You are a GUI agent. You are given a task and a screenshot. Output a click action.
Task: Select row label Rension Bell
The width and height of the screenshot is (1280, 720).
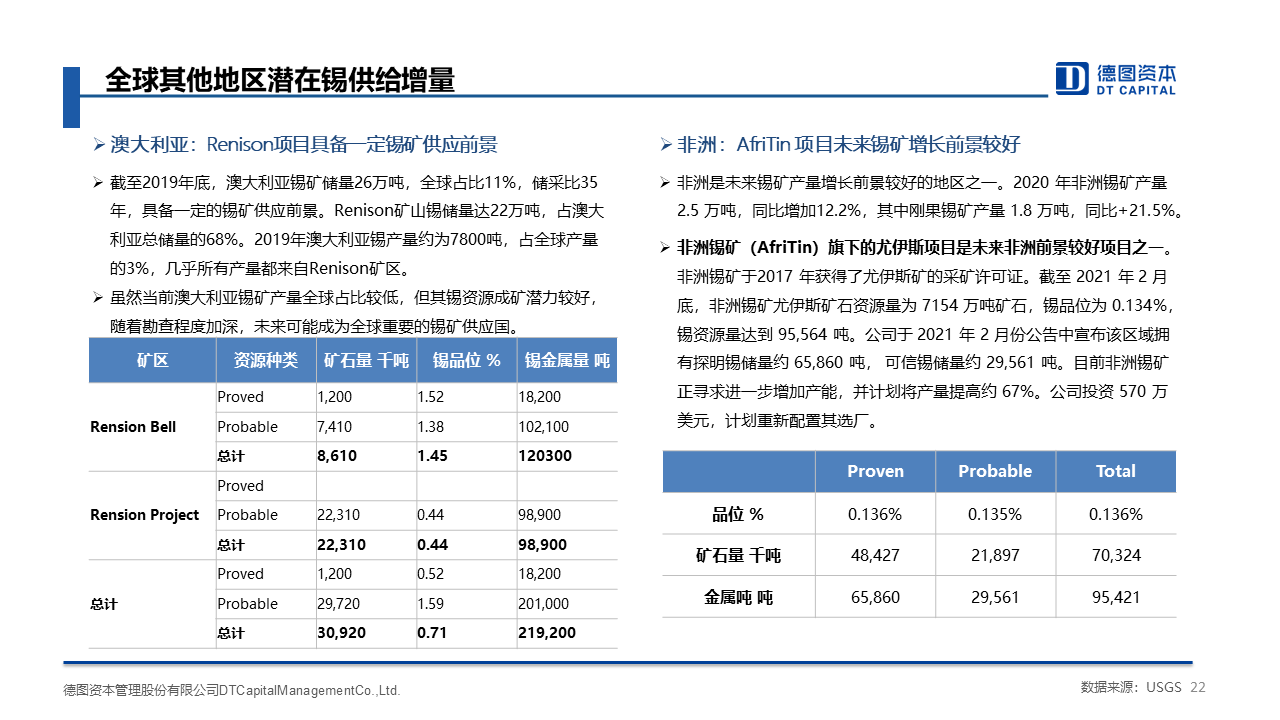(x=133, y=427)
